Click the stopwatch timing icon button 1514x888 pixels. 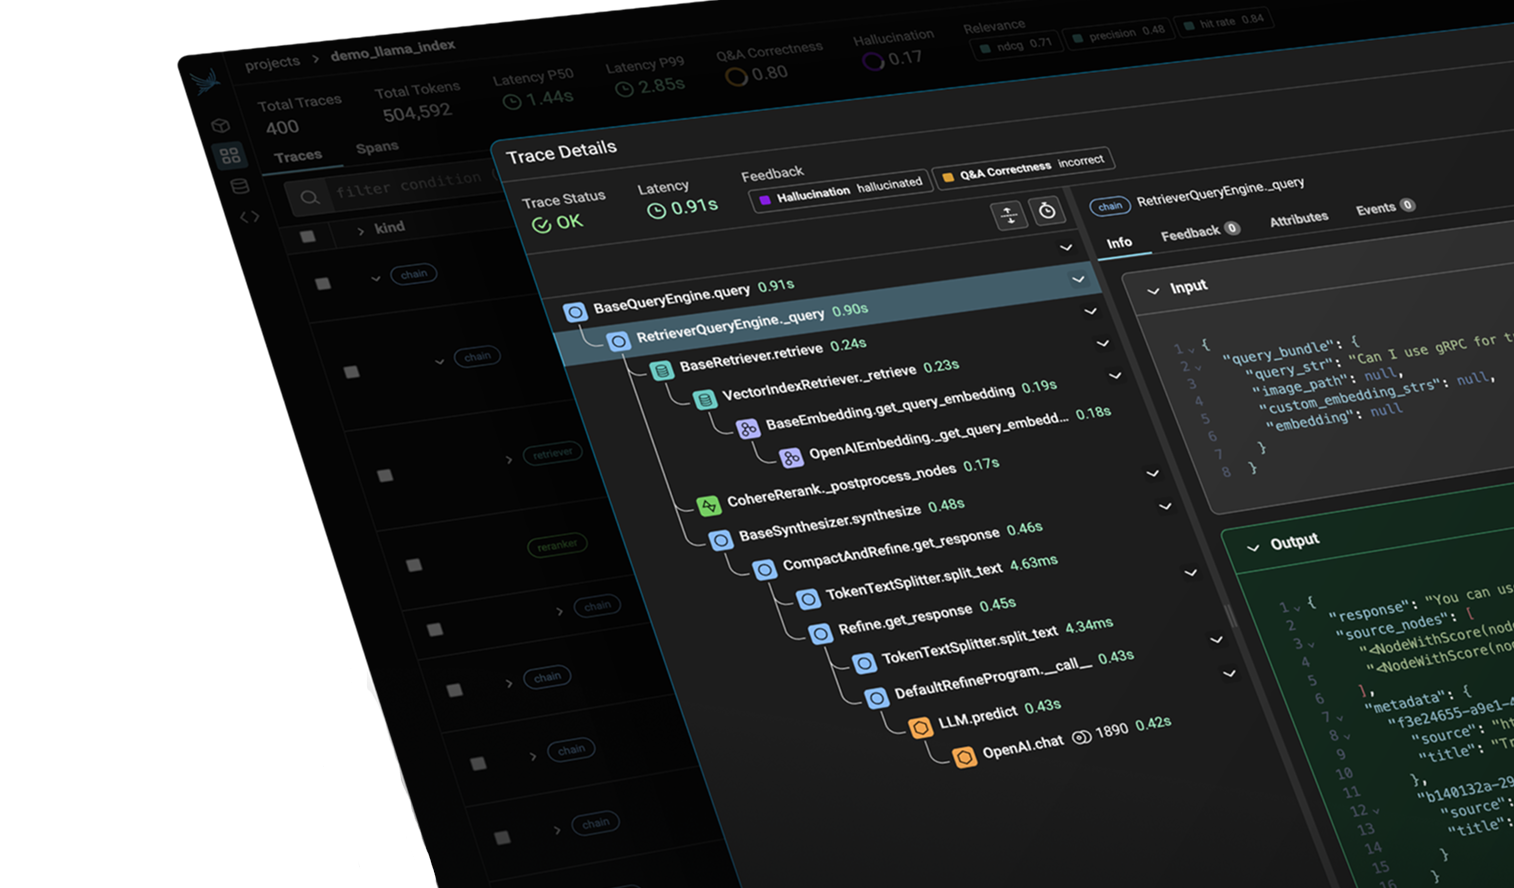(x=1047, y=210)
